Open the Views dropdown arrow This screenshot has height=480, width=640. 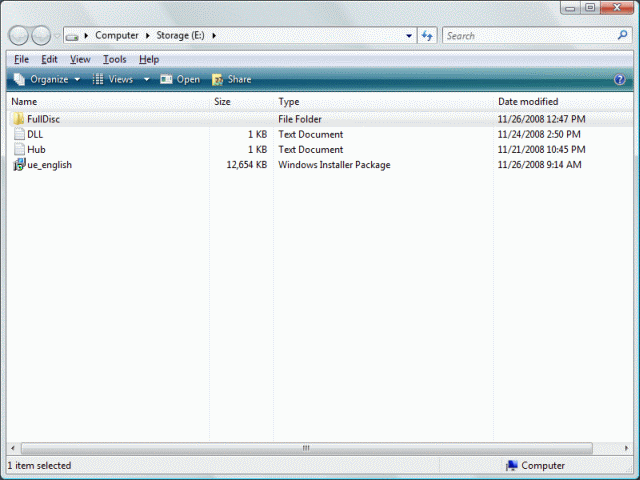[147, 79]
